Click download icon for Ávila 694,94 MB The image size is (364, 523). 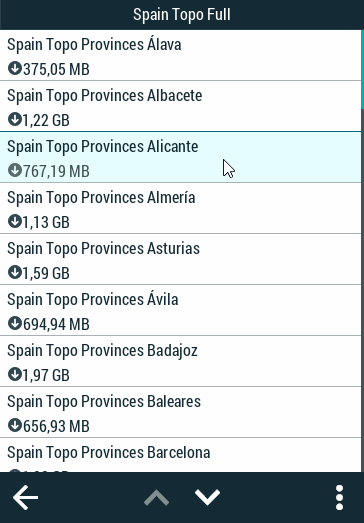(x=15, y=324)
